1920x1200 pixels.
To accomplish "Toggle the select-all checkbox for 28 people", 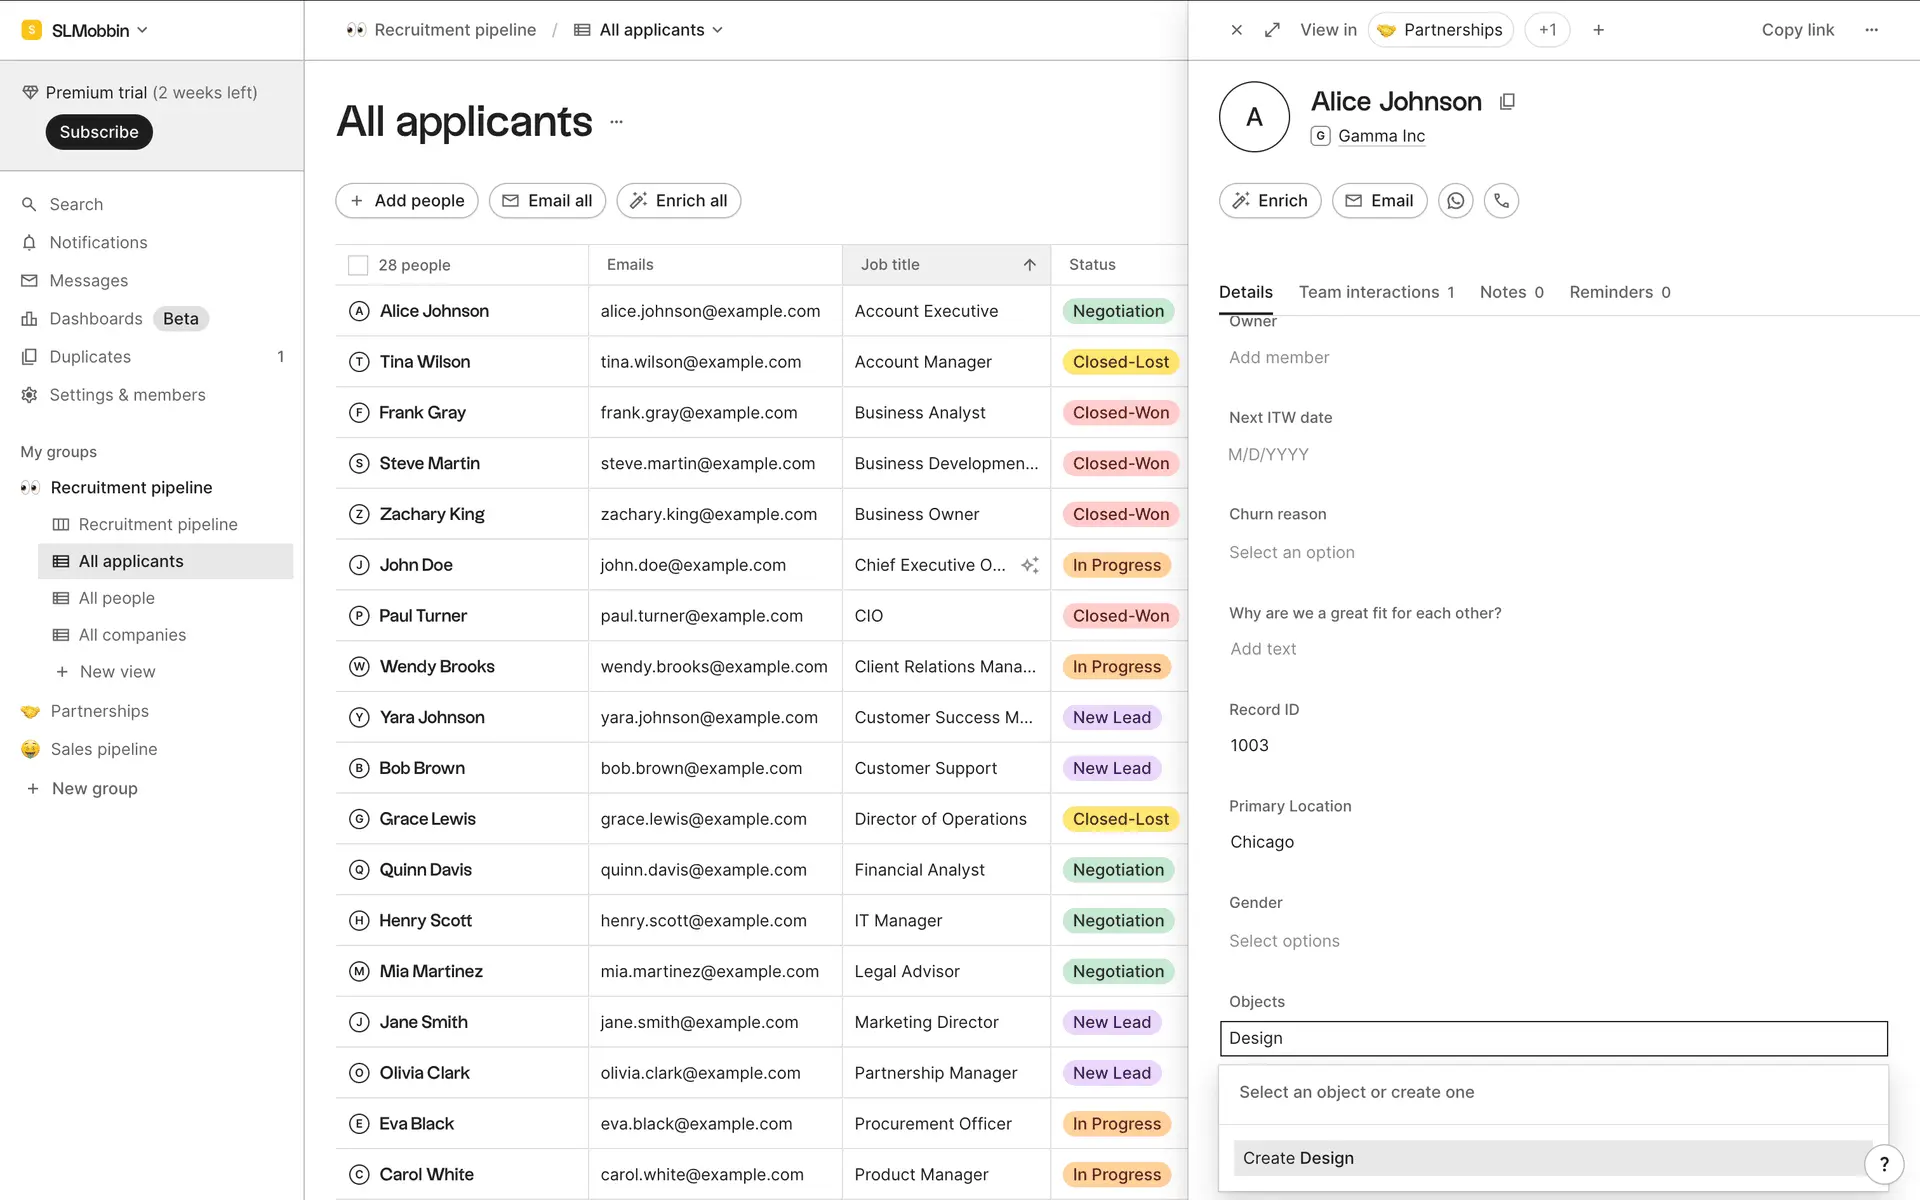I will (x=358, y=265).
